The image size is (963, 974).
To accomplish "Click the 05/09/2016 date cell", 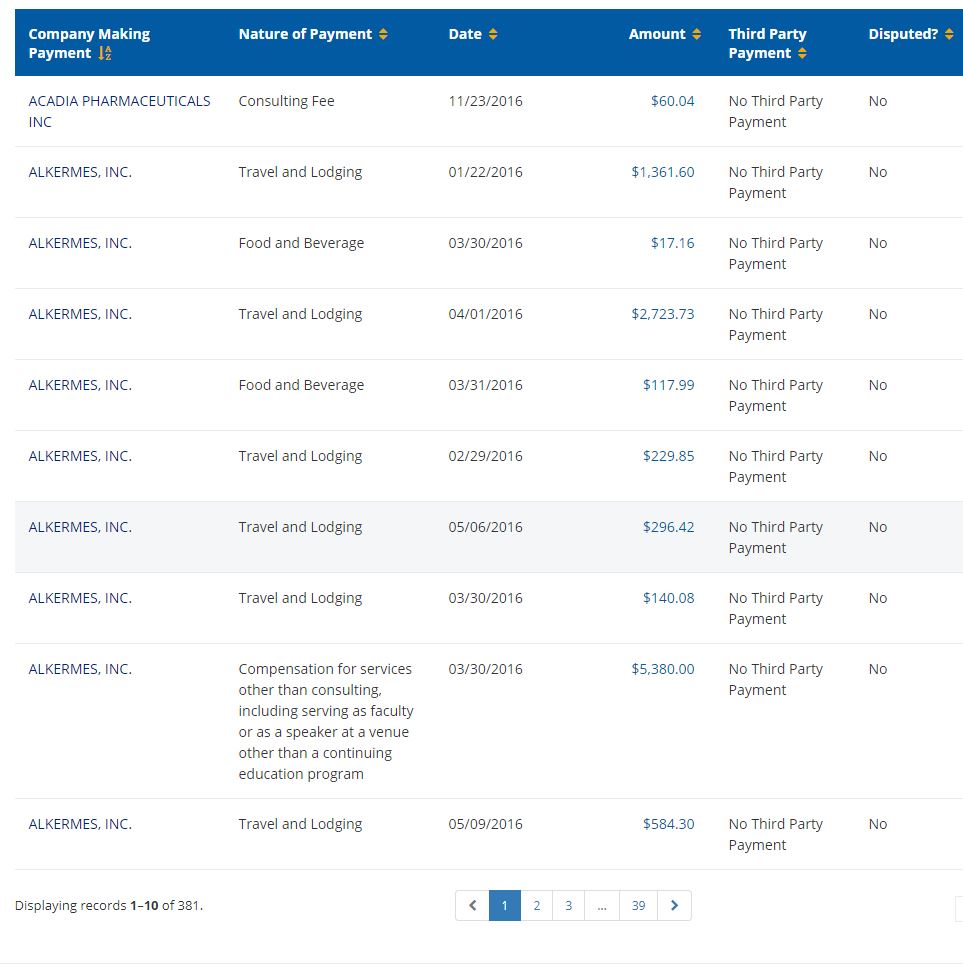I will coord(485,824).
